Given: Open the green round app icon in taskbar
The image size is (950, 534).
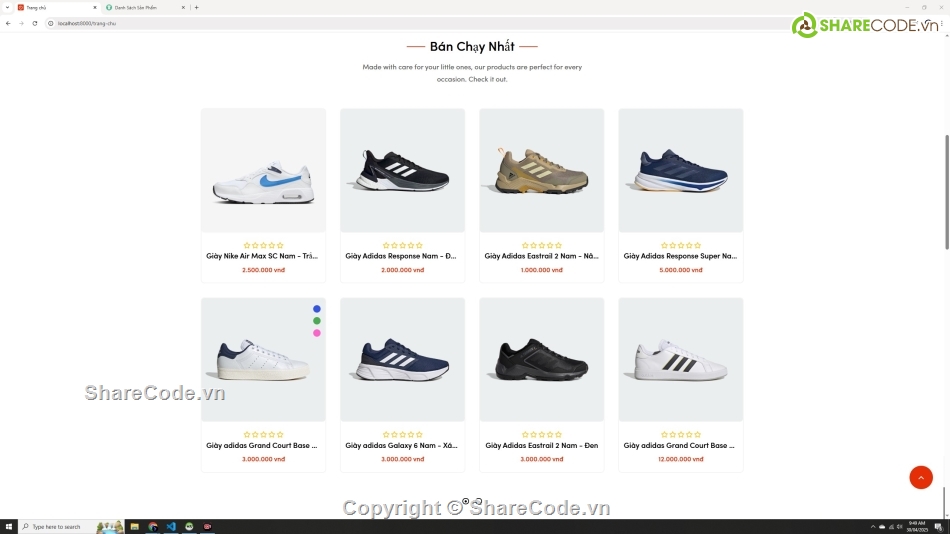Looking at the screenshot, I should tap(189, 527).
